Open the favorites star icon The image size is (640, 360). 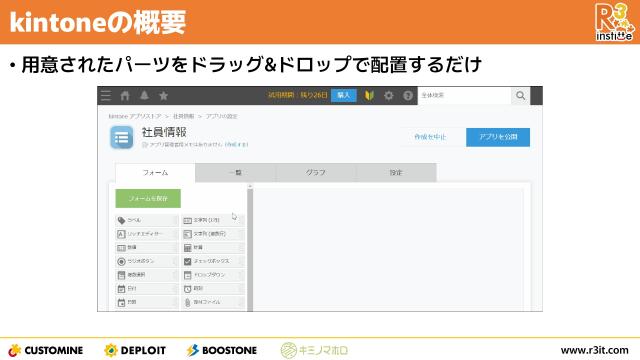point(163,96)
